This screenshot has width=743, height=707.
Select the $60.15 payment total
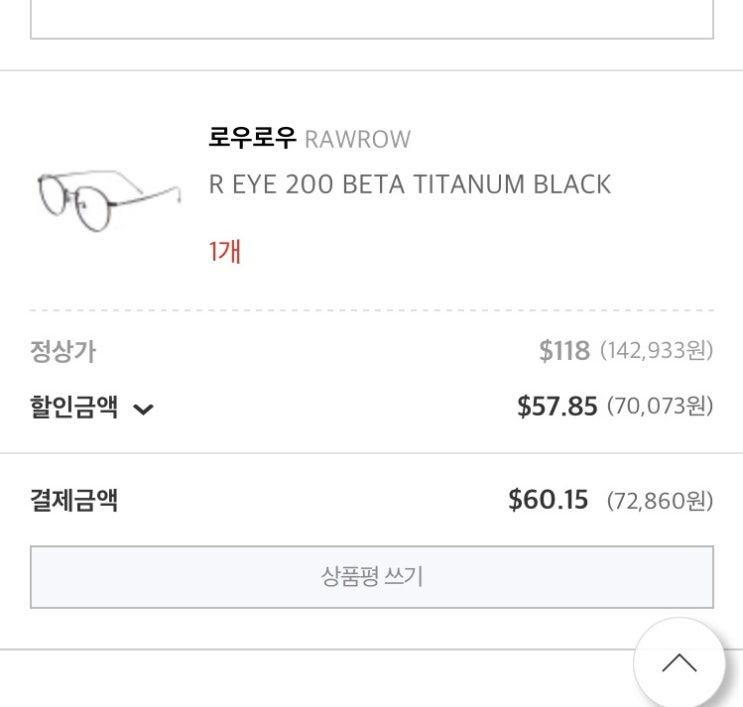pyautogui.click(x=548, y=500)
